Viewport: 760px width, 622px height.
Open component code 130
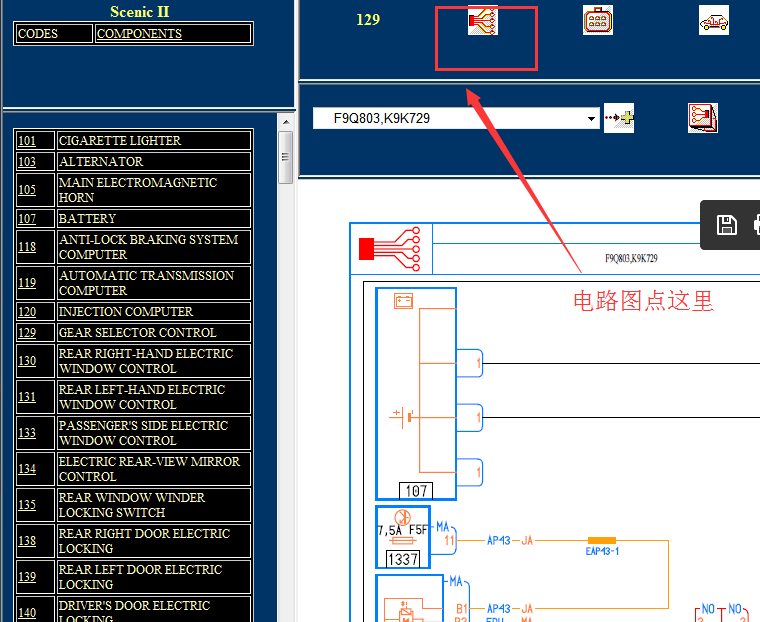tap(27, 361)
